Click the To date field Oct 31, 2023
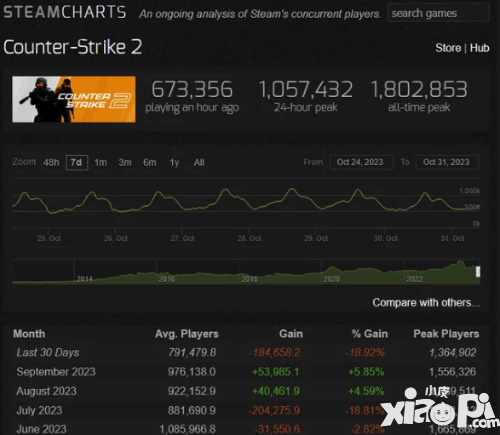The image size is (500, 435). pyautogui.click(x=447, y=162)
